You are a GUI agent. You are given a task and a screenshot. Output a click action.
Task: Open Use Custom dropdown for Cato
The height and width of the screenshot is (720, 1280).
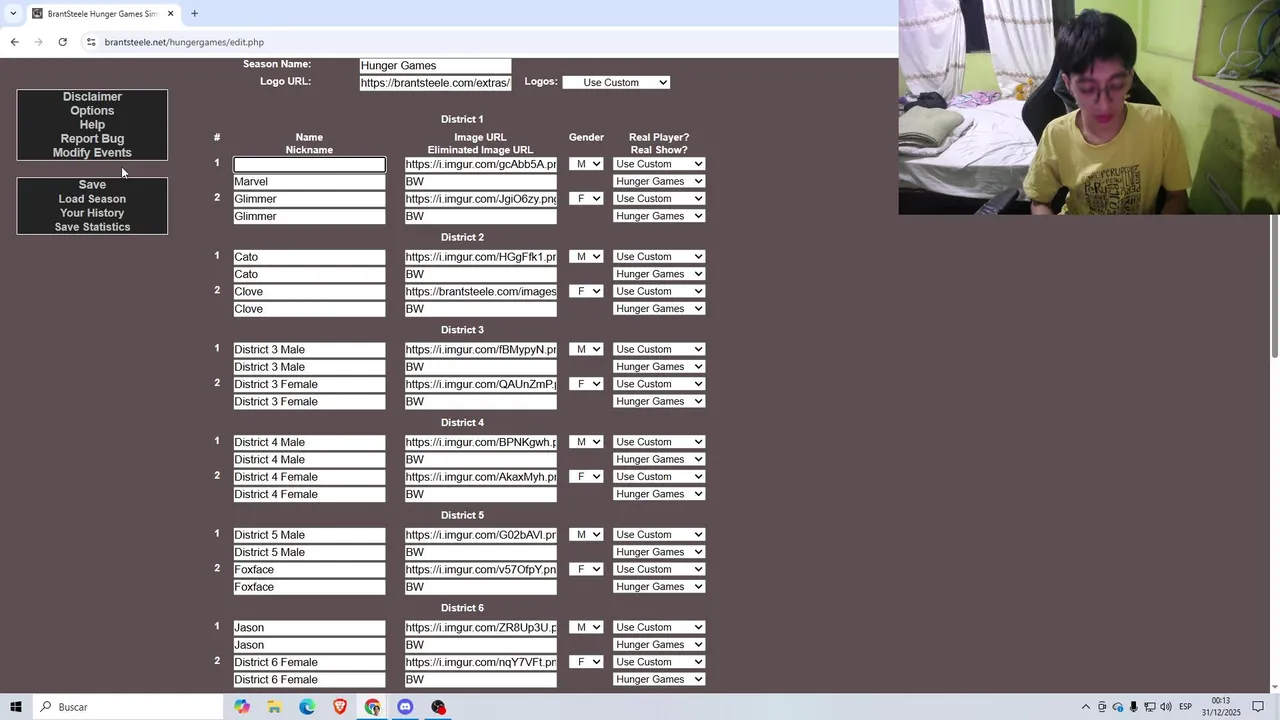click(659, 257)
